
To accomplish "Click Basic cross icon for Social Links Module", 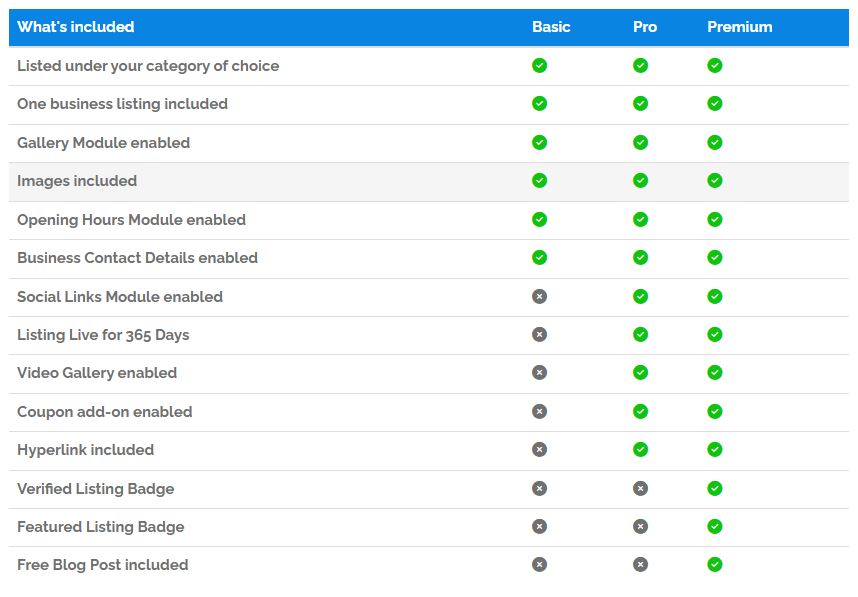I will click(x=539, y=297).
